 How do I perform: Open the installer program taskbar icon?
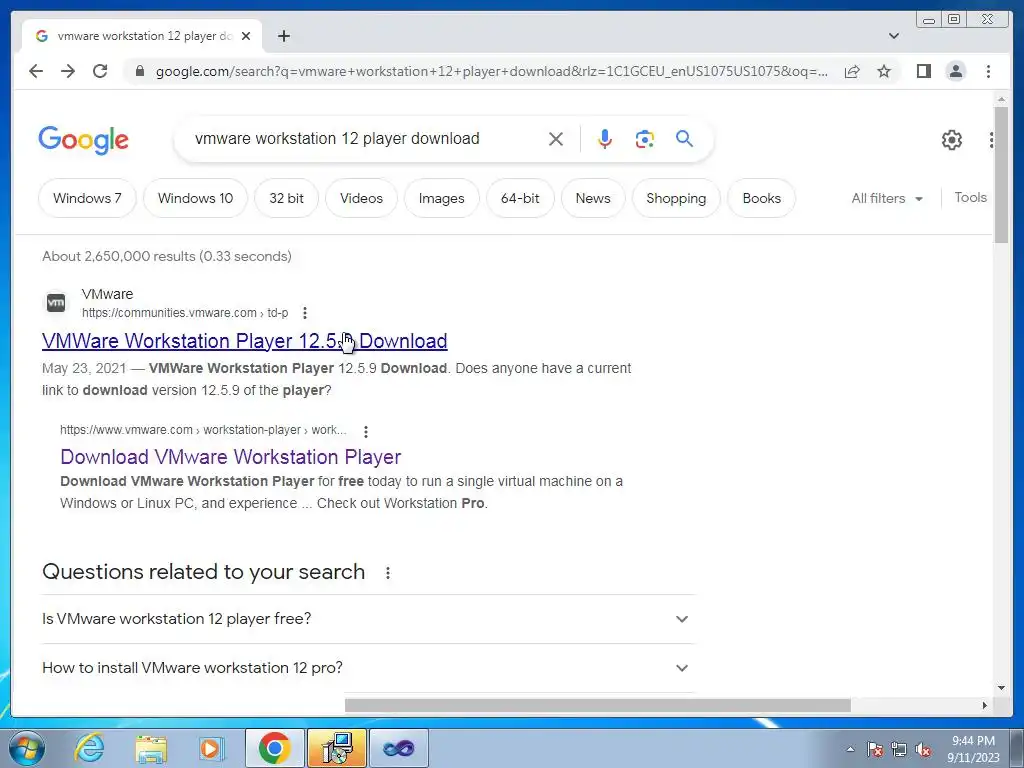pyautogui.click(x=337, y=748)
